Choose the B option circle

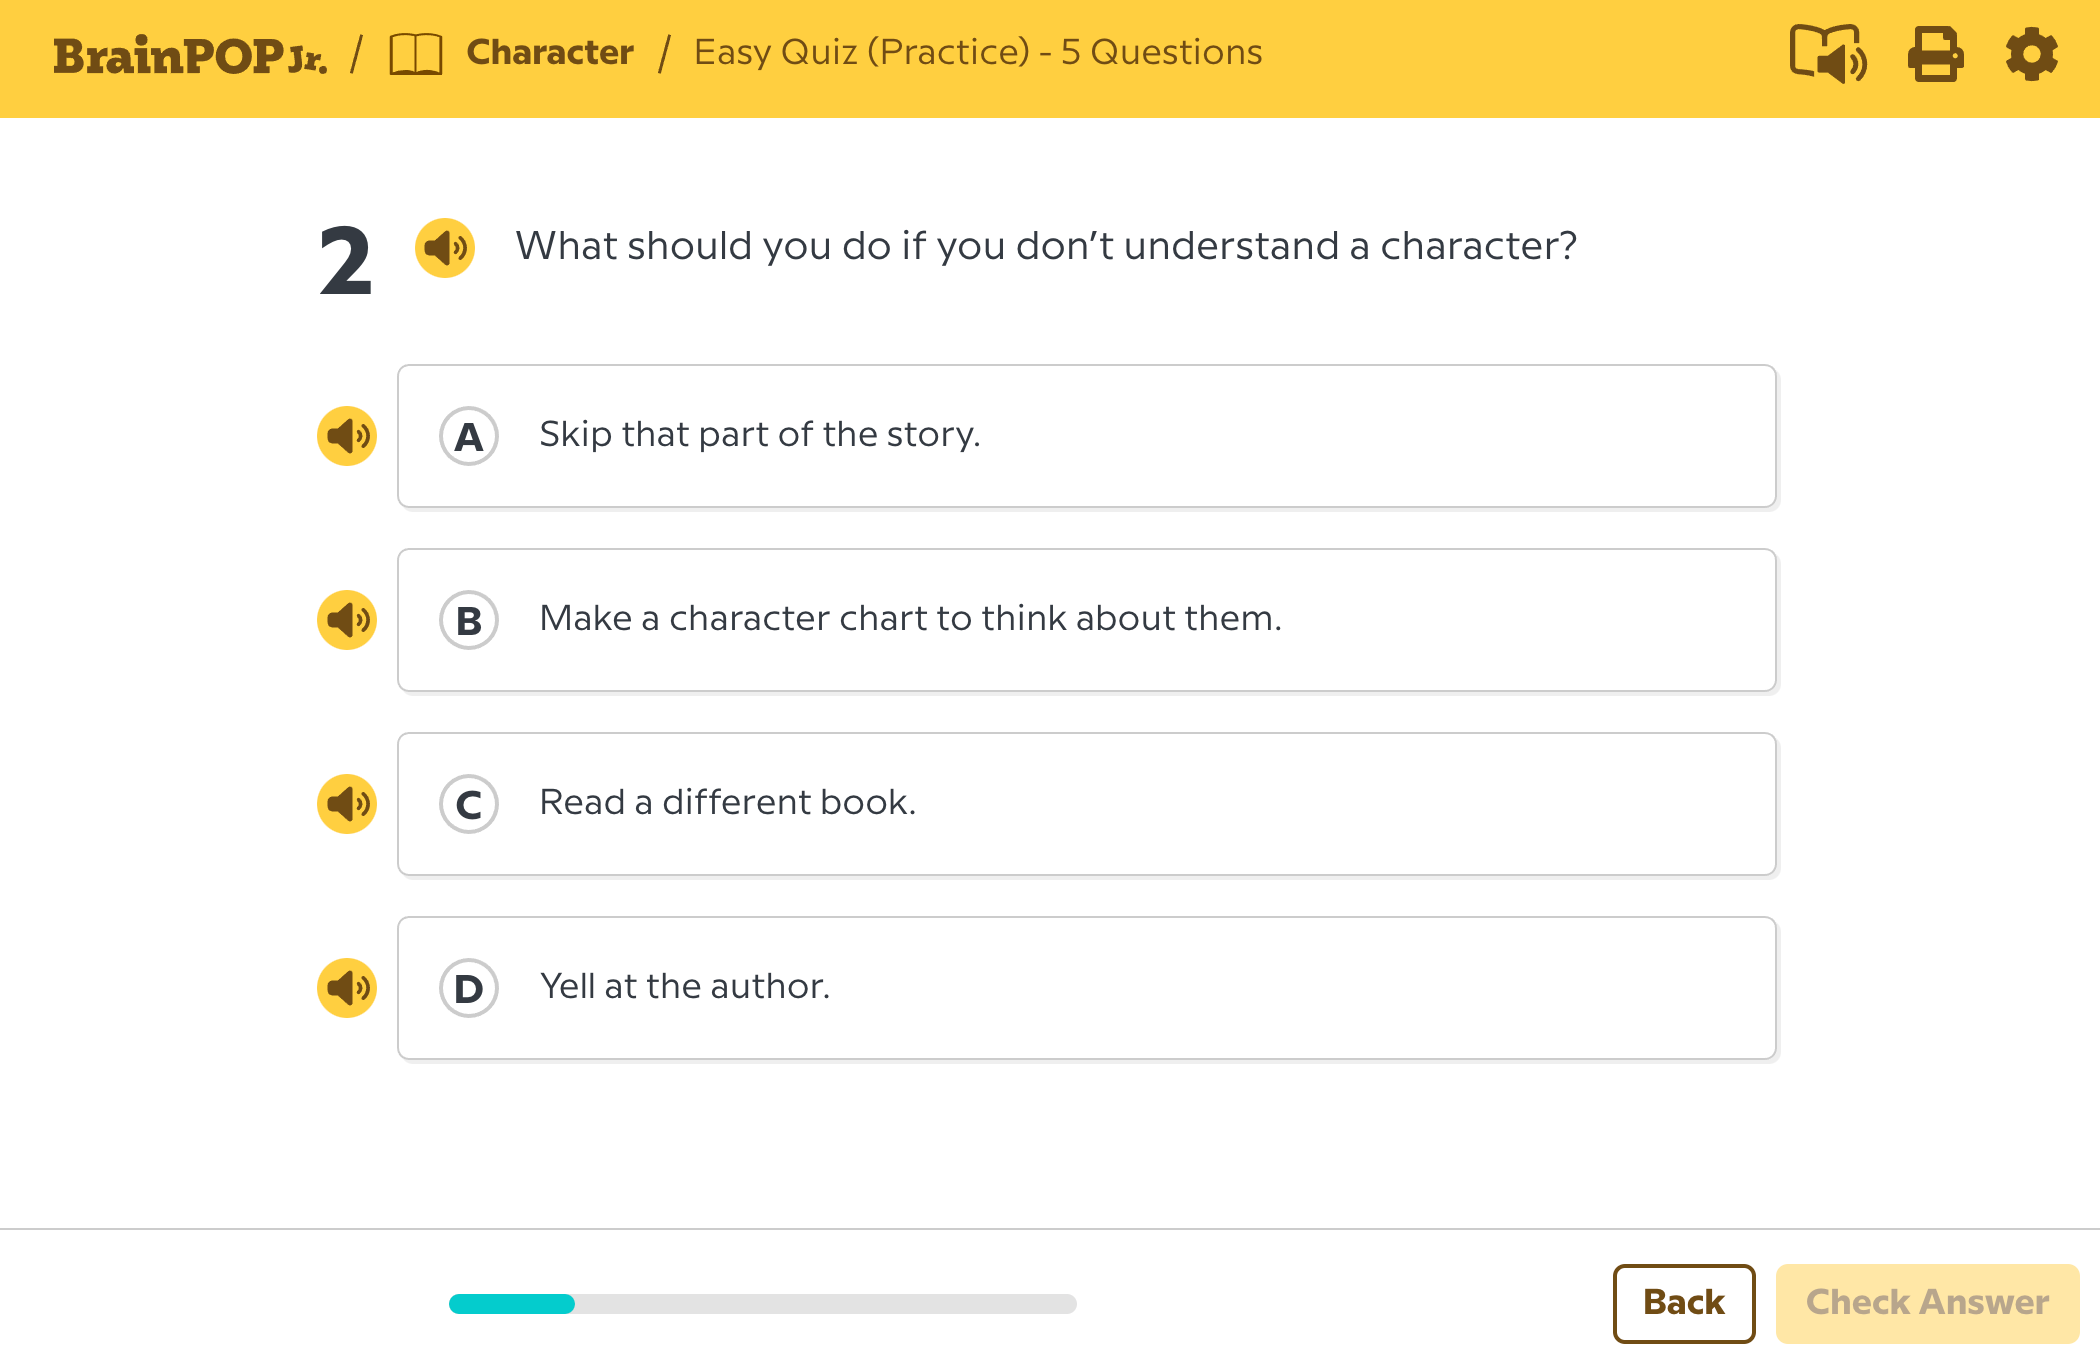tap(469, 620)
